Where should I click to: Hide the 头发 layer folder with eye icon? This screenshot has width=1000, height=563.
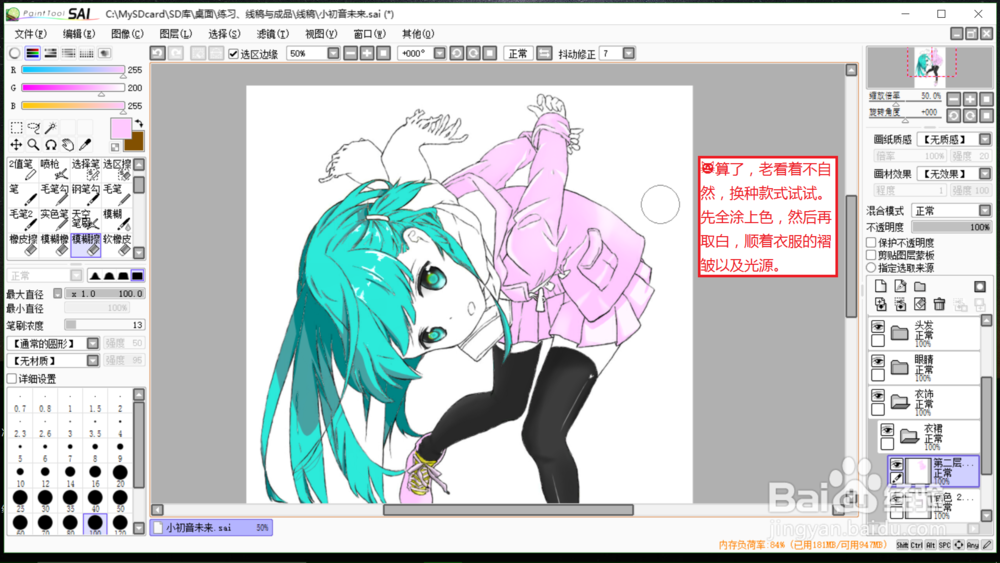point(878,326)
